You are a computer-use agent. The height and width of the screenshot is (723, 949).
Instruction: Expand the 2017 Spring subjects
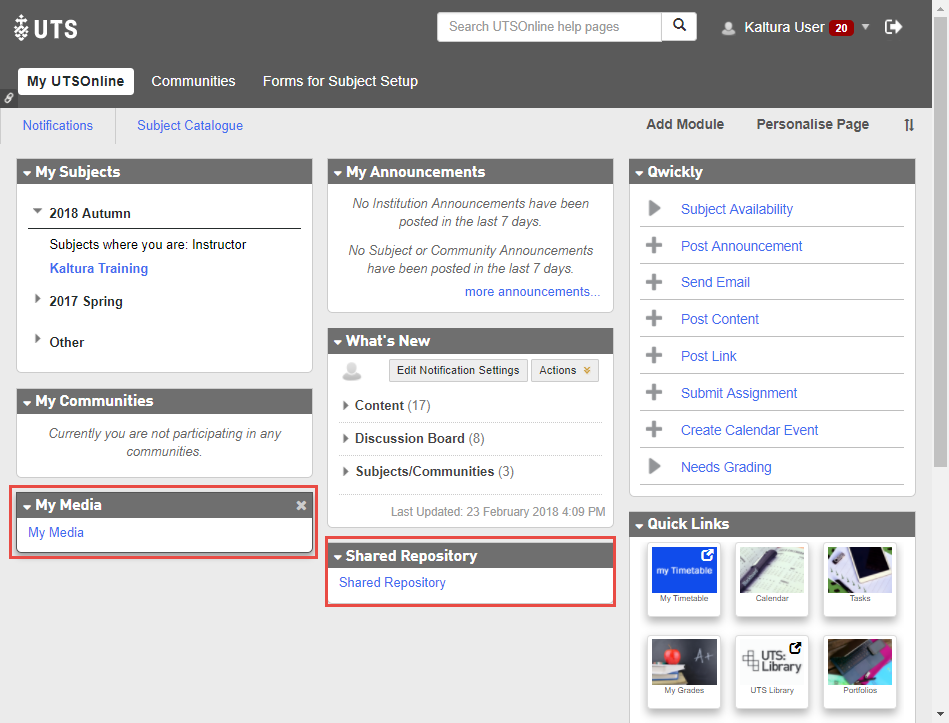38,300
